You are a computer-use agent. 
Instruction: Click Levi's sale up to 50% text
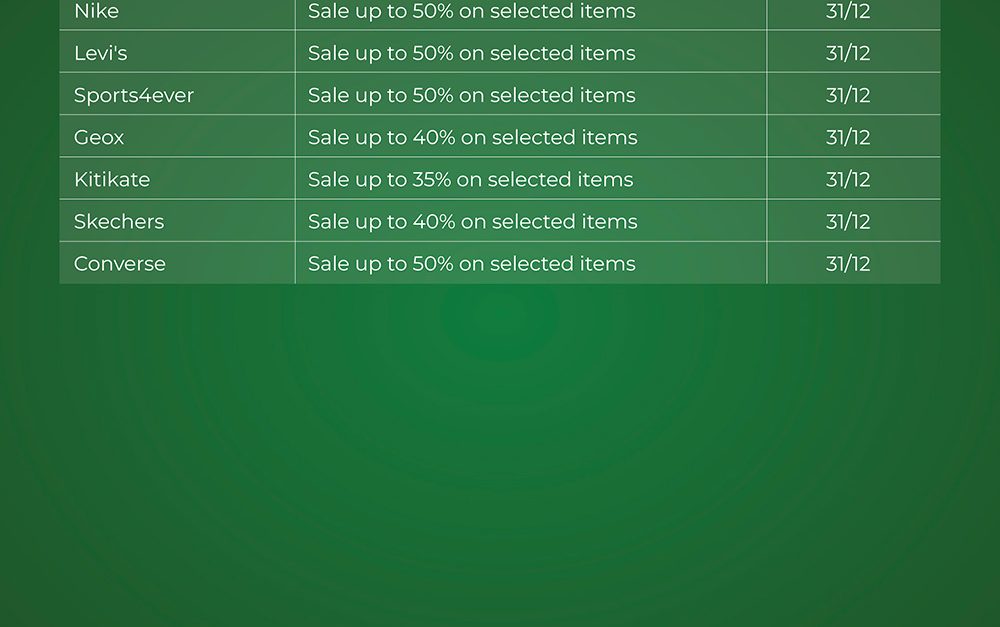tap(471, 53)
